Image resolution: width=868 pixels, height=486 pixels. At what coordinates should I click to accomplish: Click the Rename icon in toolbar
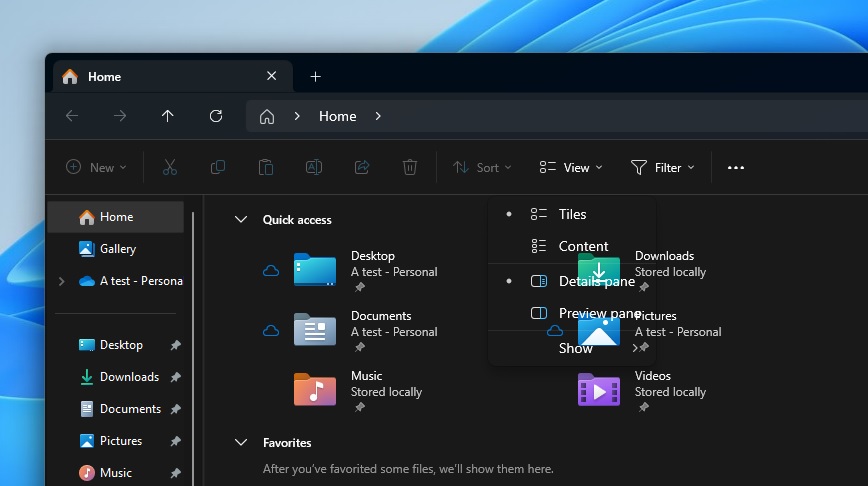coord(314,167)
